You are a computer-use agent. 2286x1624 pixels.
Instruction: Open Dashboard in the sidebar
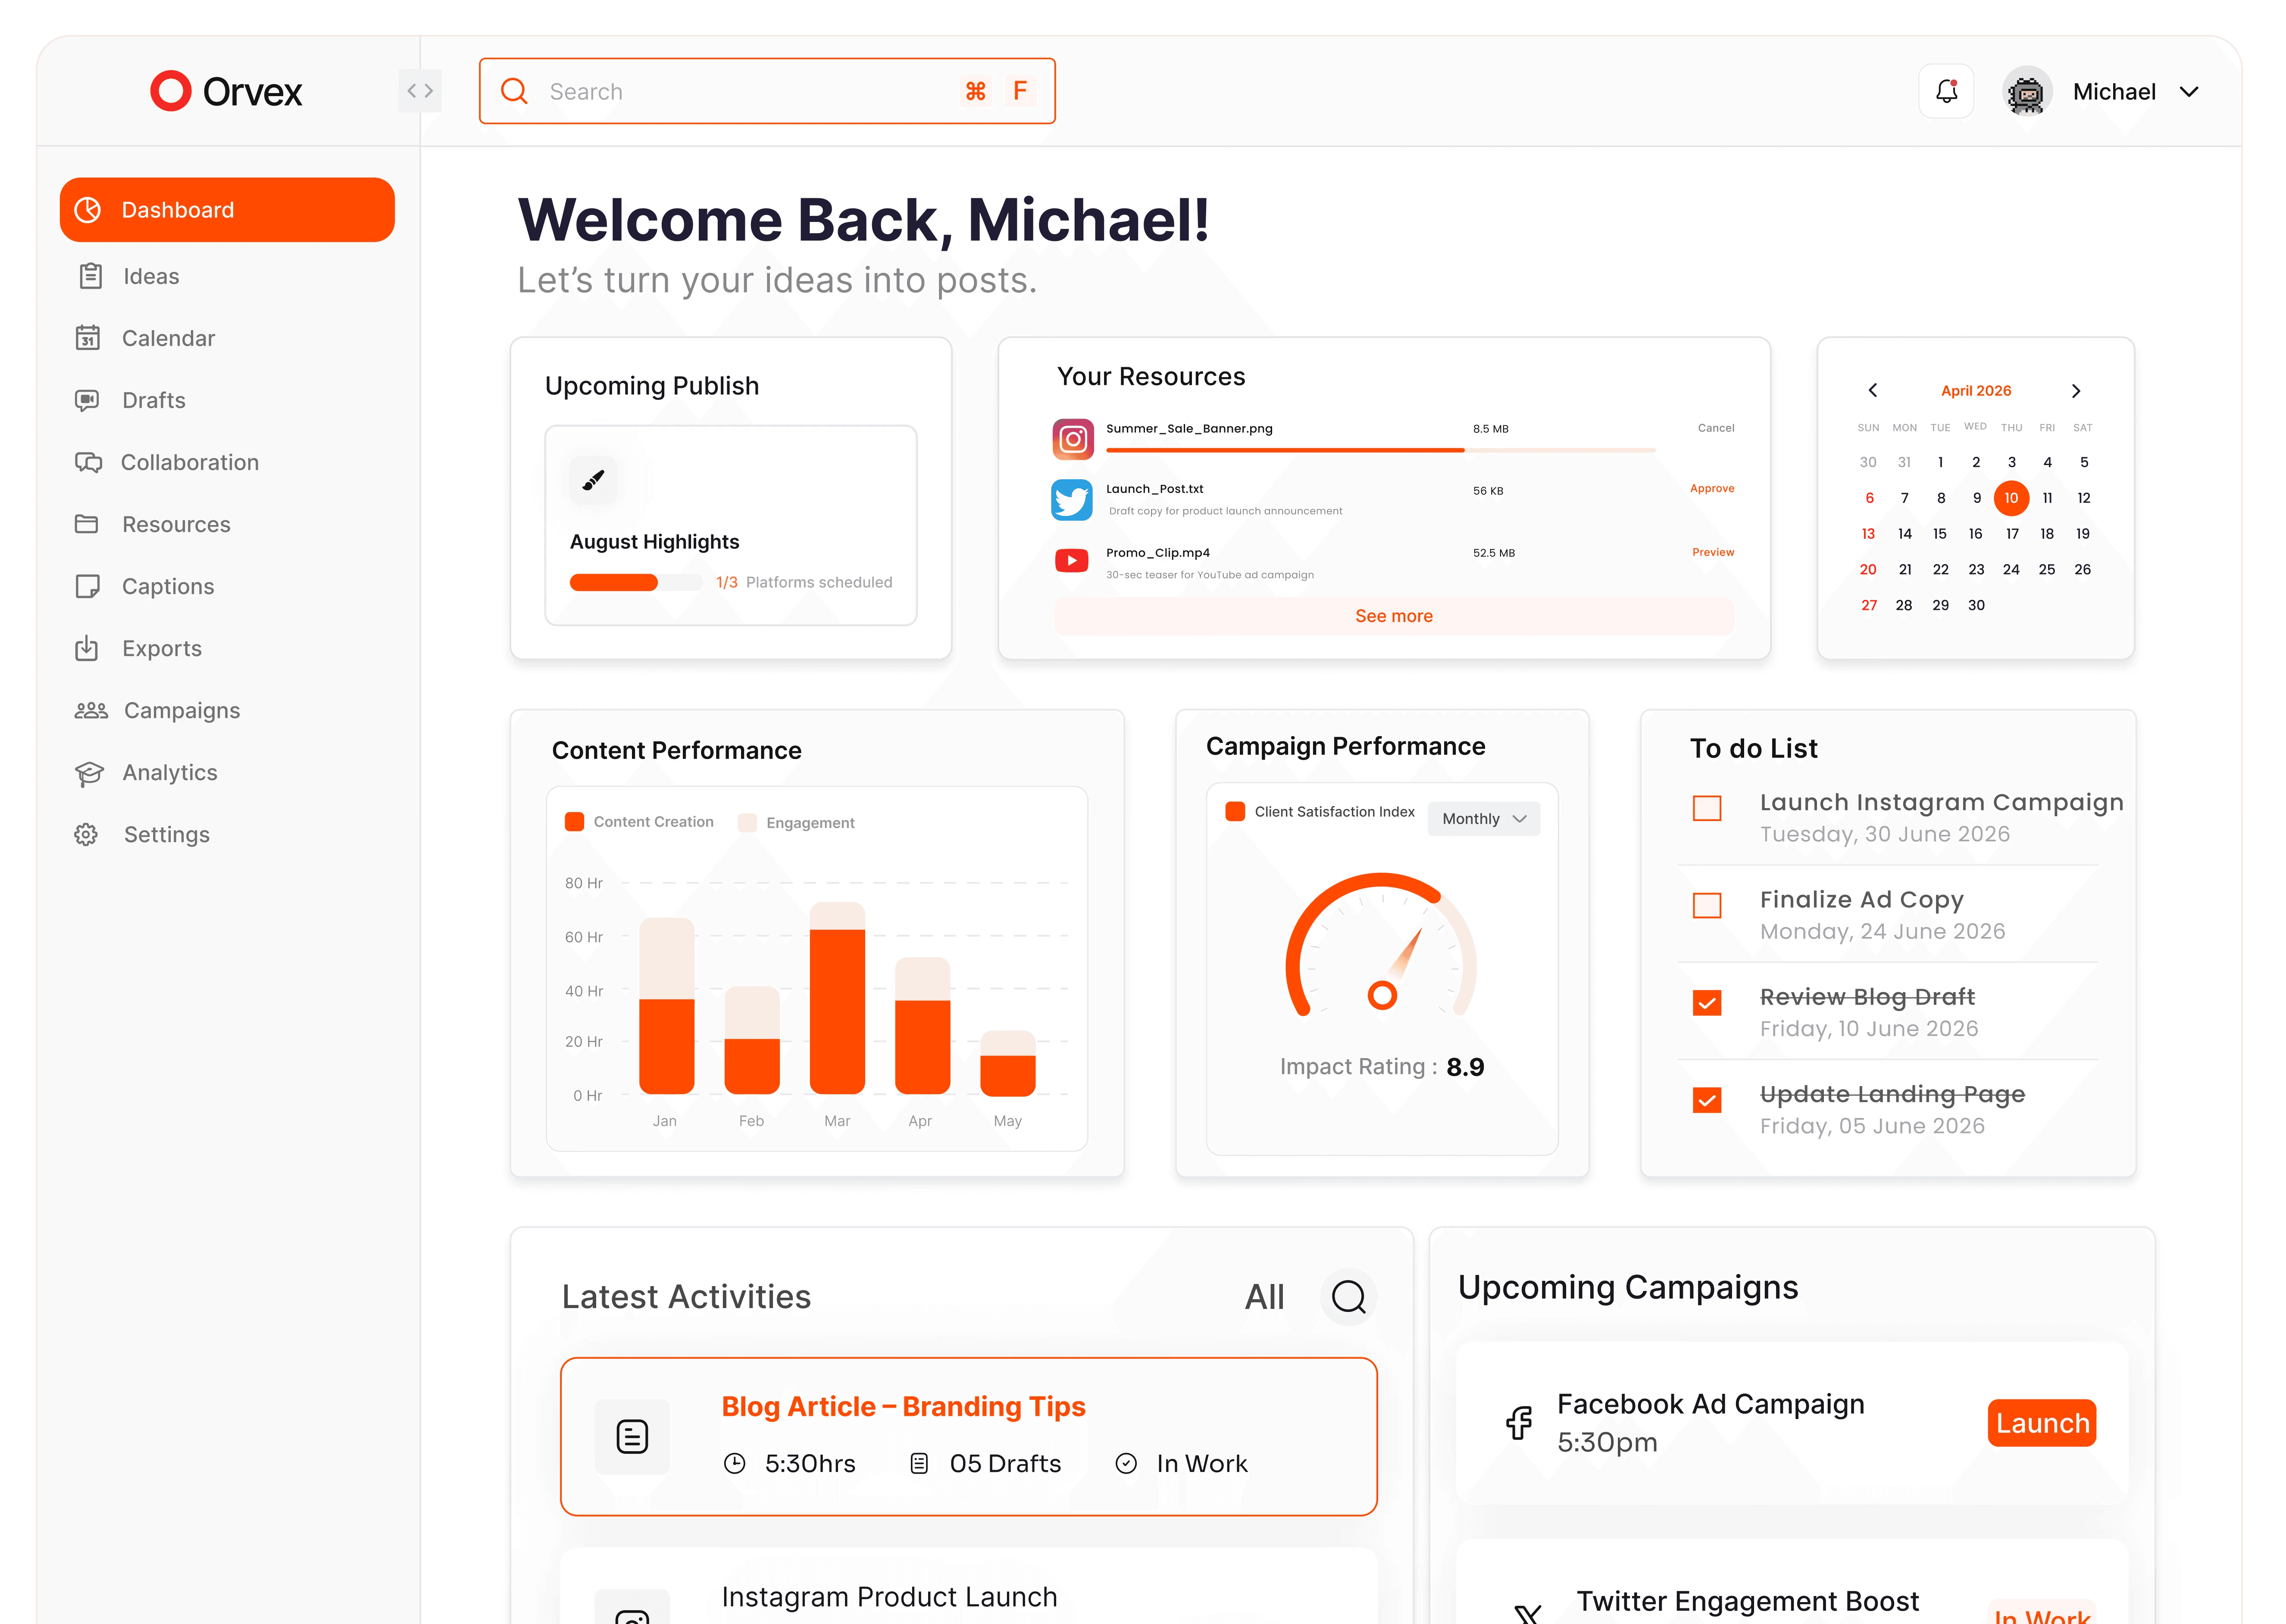pos(227,210)
